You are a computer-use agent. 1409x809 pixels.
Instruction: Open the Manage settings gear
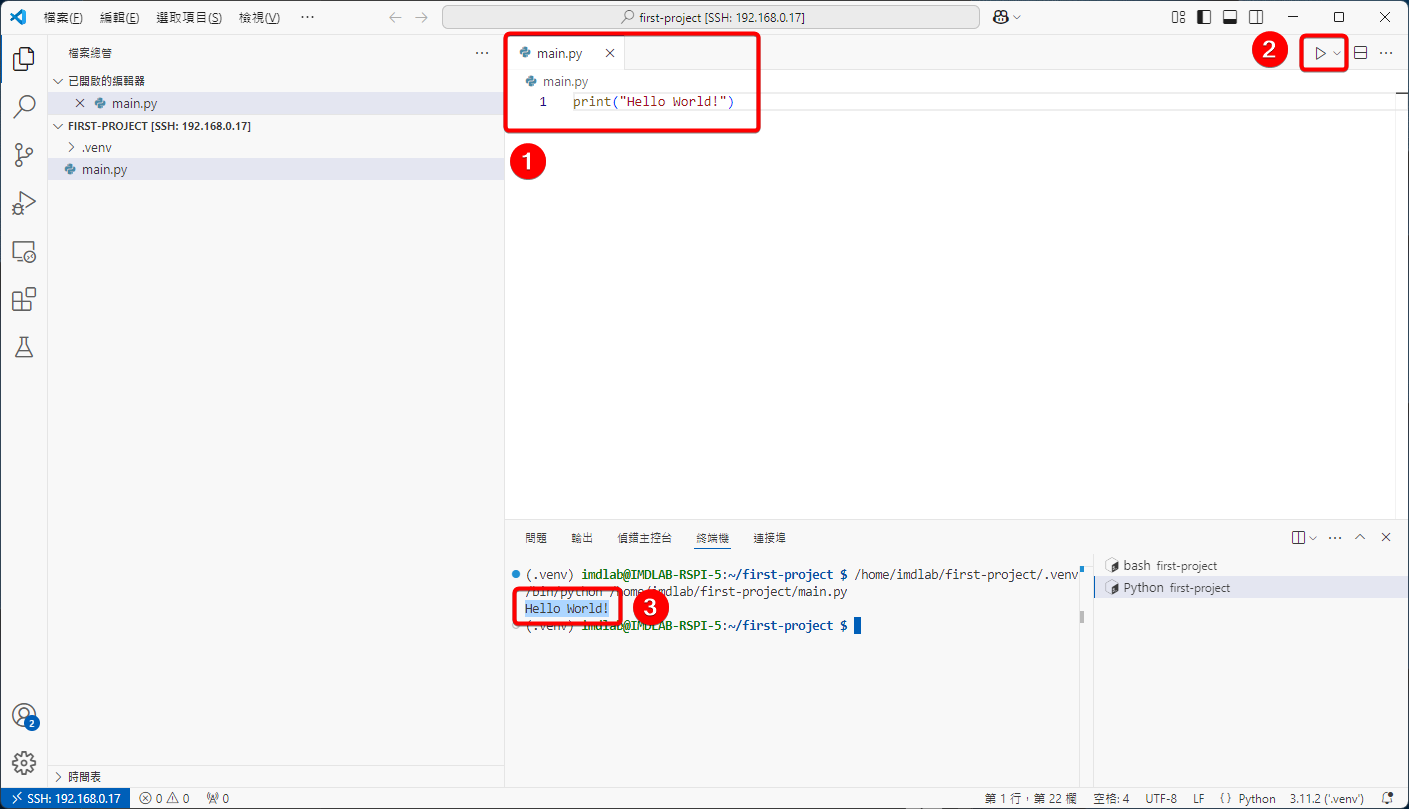click(24, 762)
